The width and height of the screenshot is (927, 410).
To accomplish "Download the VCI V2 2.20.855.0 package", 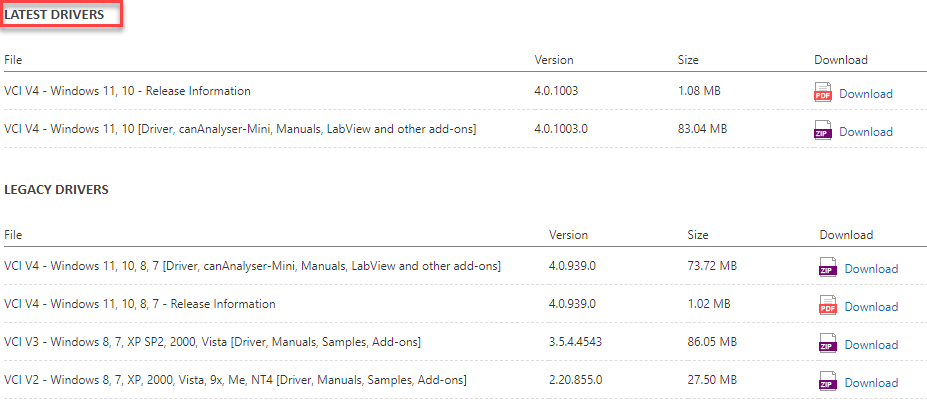I will click(871, 383).
